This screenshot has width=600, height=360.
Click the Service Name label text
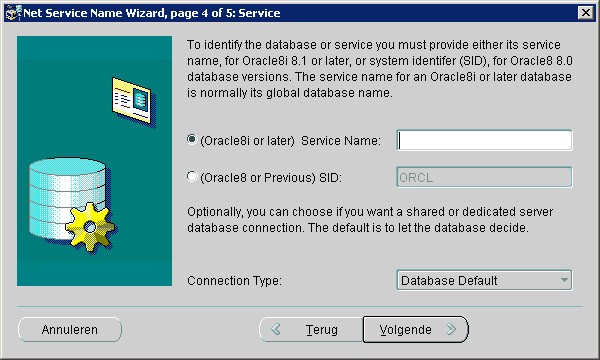click(341, 141)
